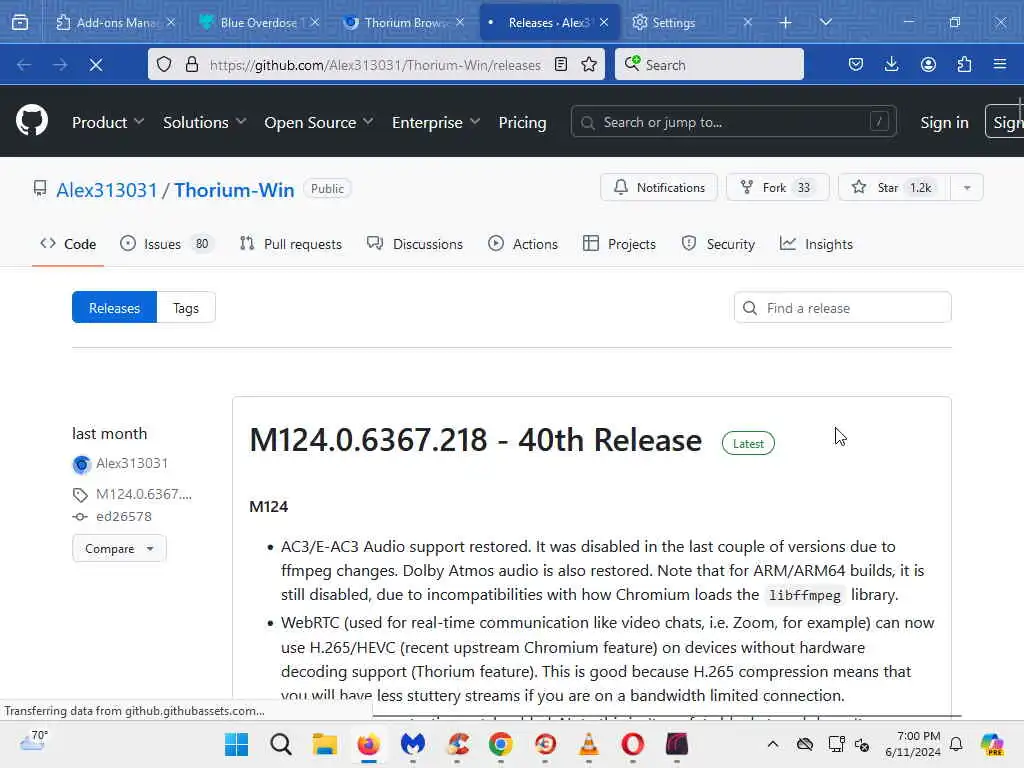
Task: Open Firefox View icon in tab bar
Action: point(20,22)
